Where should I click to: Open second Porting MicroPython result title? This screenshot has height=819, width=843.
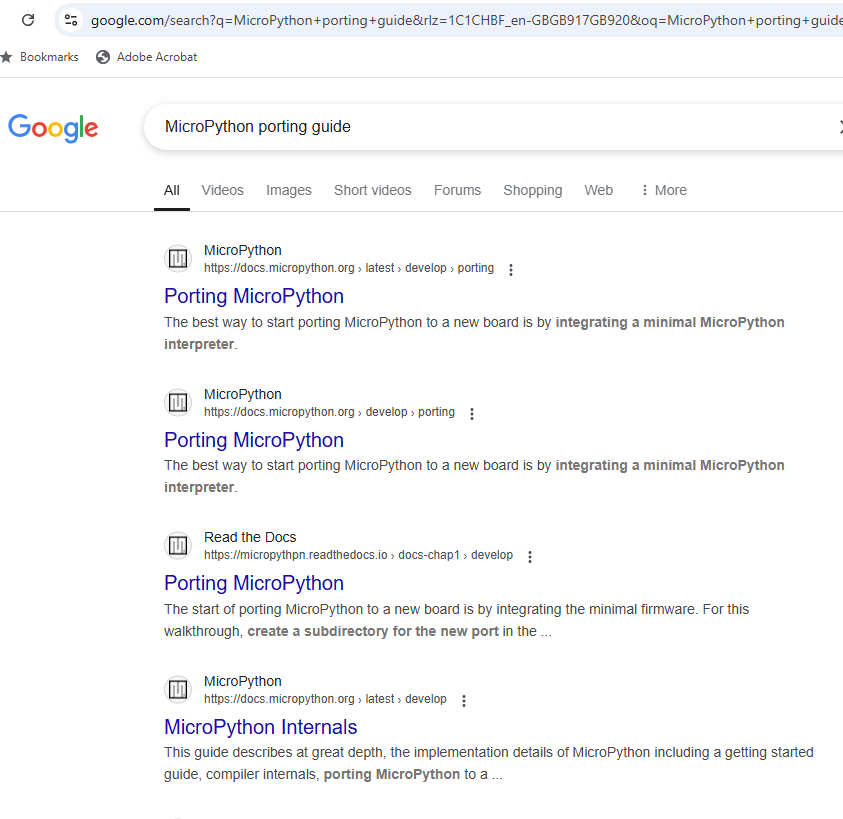pyautogui.click(x=254, y=440)
